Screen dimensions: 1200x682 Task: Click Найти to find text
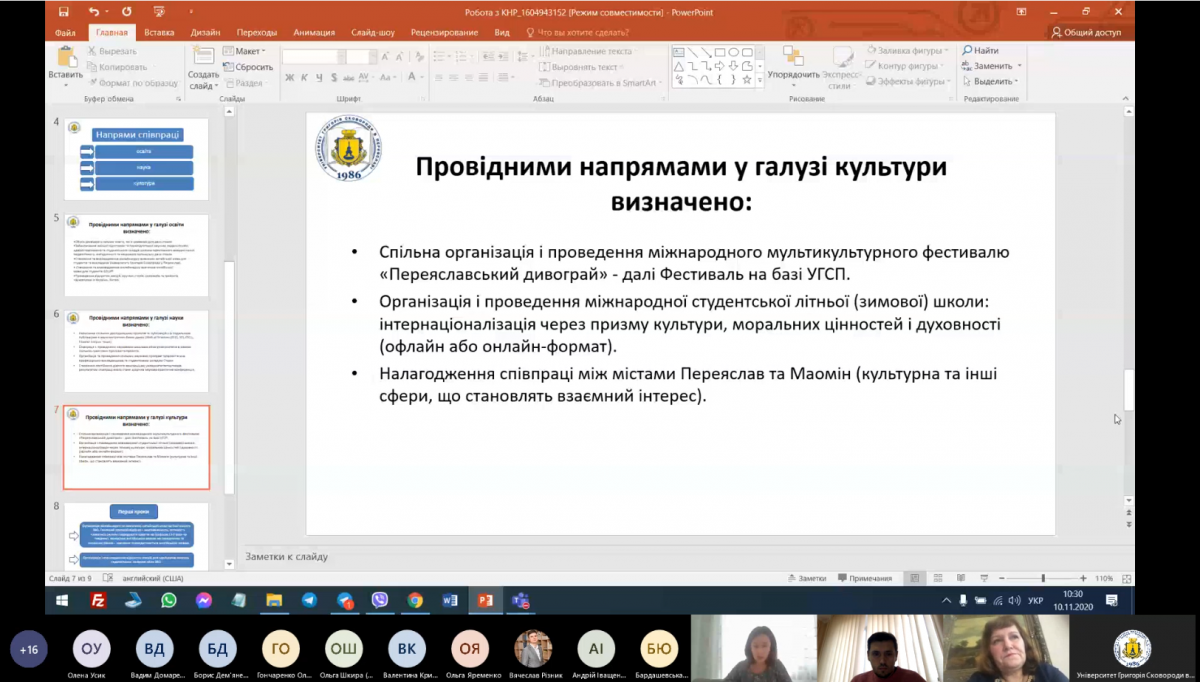click(980, 51)
